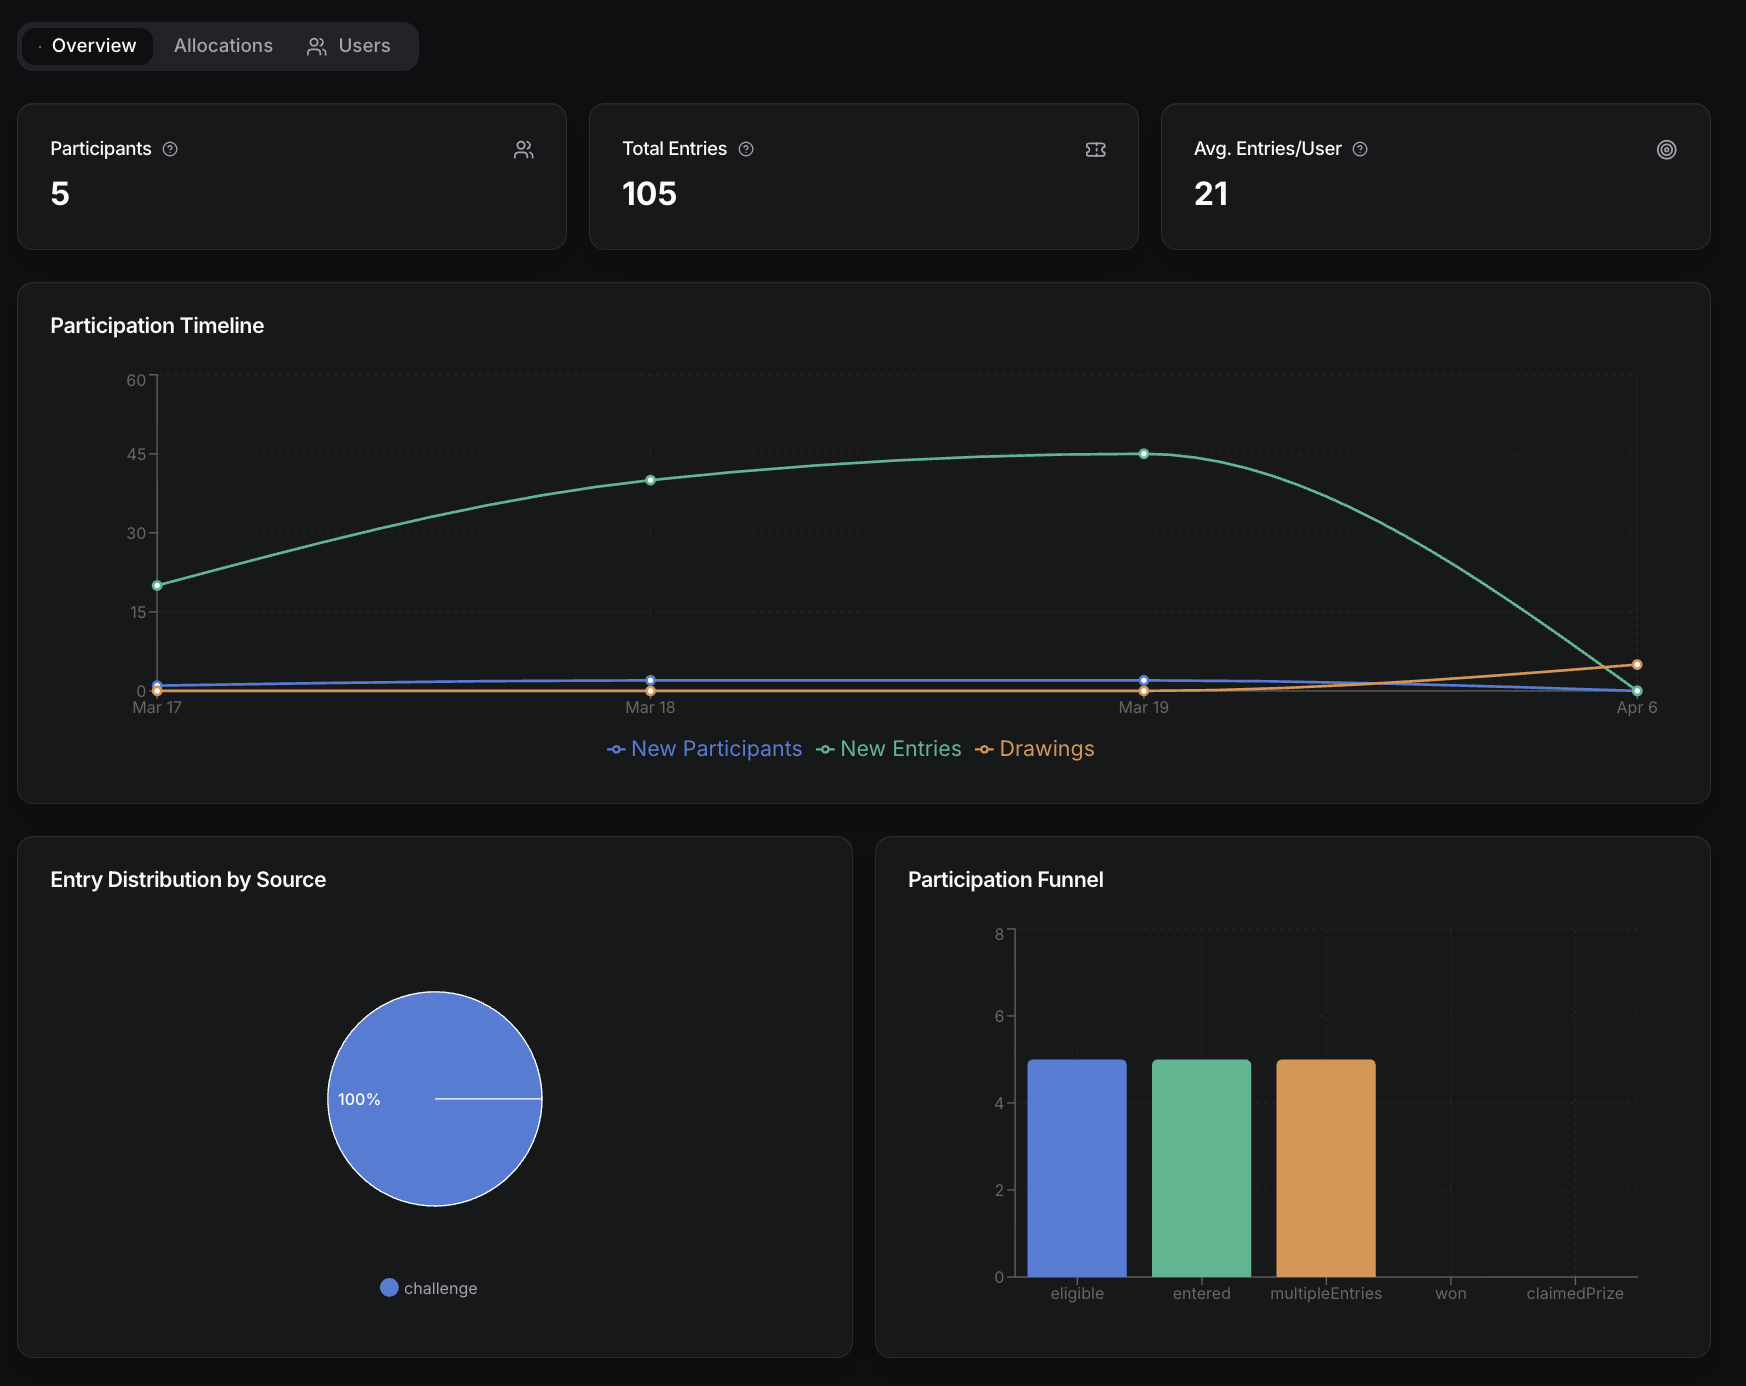Click the won axis label
This screenshot has width=1746, height=1386.
pyautogui.click(x=1451, y=1294)
